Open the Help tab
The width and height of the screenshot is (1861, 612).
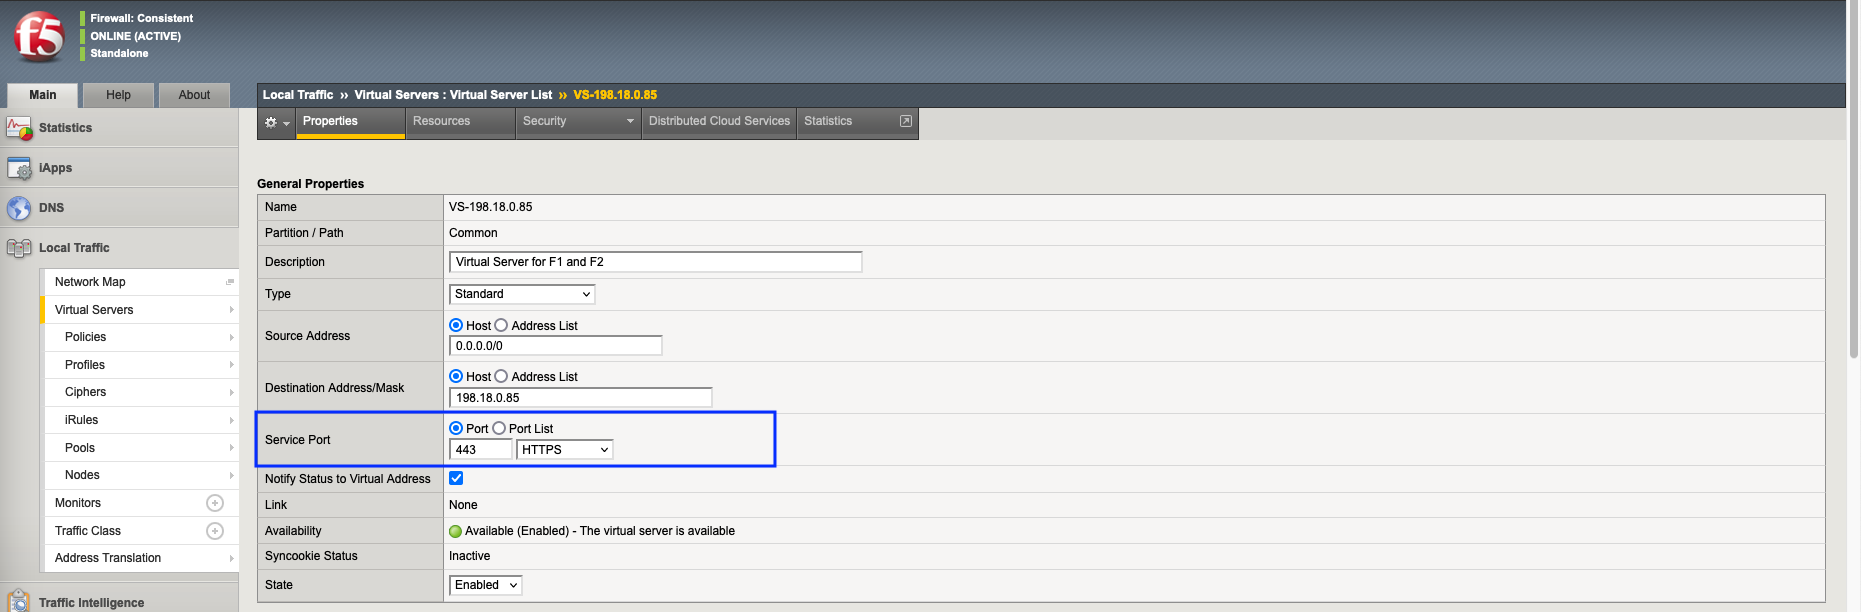pyautogui.click(x=118, y=95)
